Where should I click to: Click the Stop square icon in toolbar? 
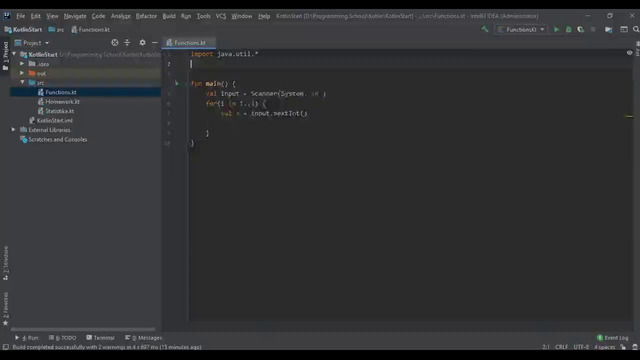click(593, 29)
